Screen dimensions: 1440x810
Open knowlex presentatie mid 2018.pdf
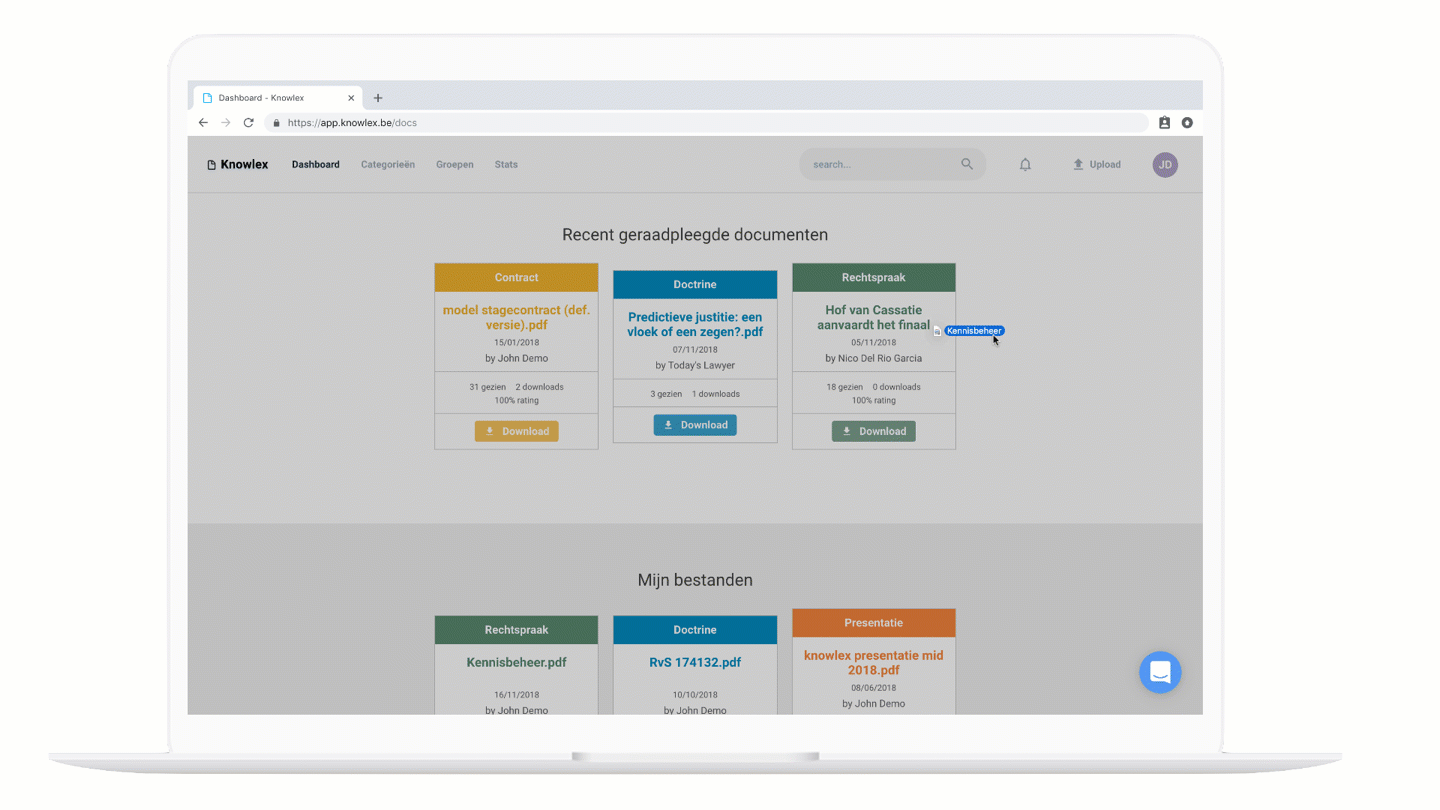[x=874, y=663]
